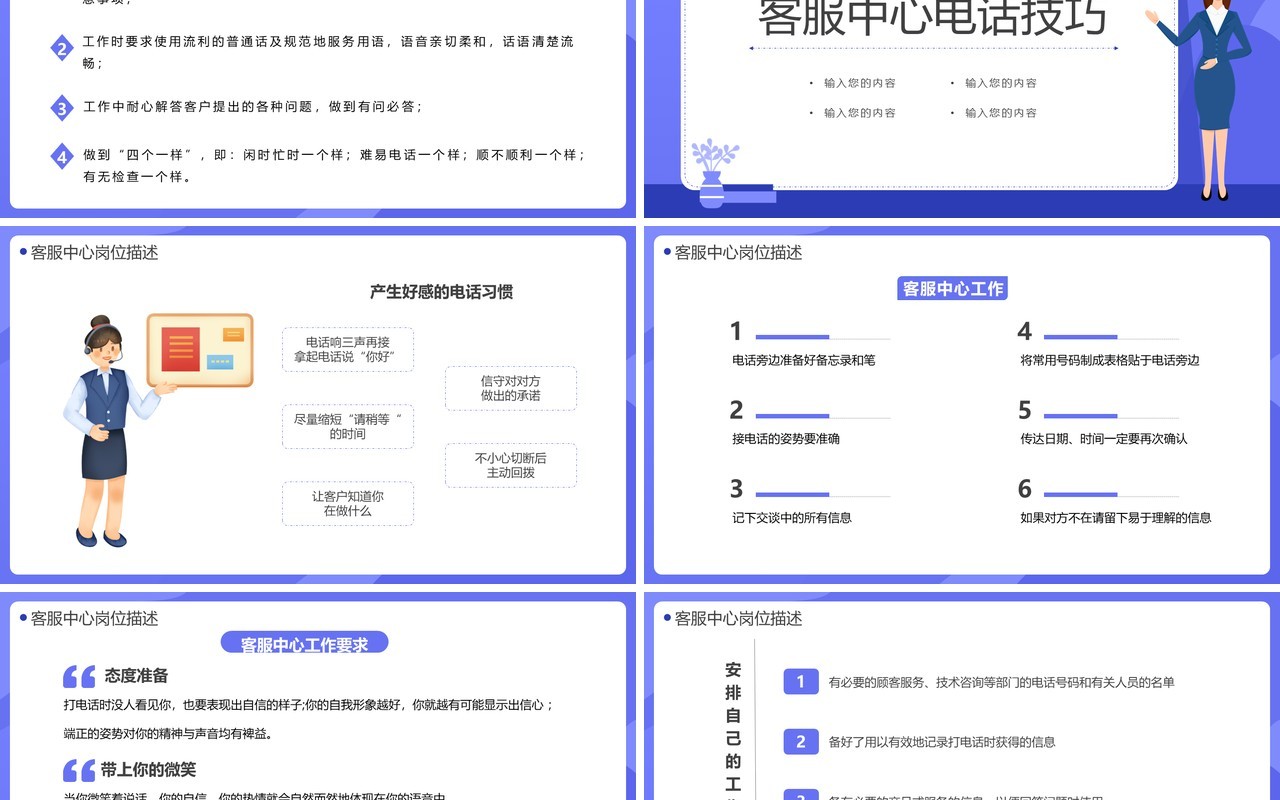Select the 信守对对方做出的承诺 dashed box
This screenshot has height=800, width=1280.
pos(510,388)
